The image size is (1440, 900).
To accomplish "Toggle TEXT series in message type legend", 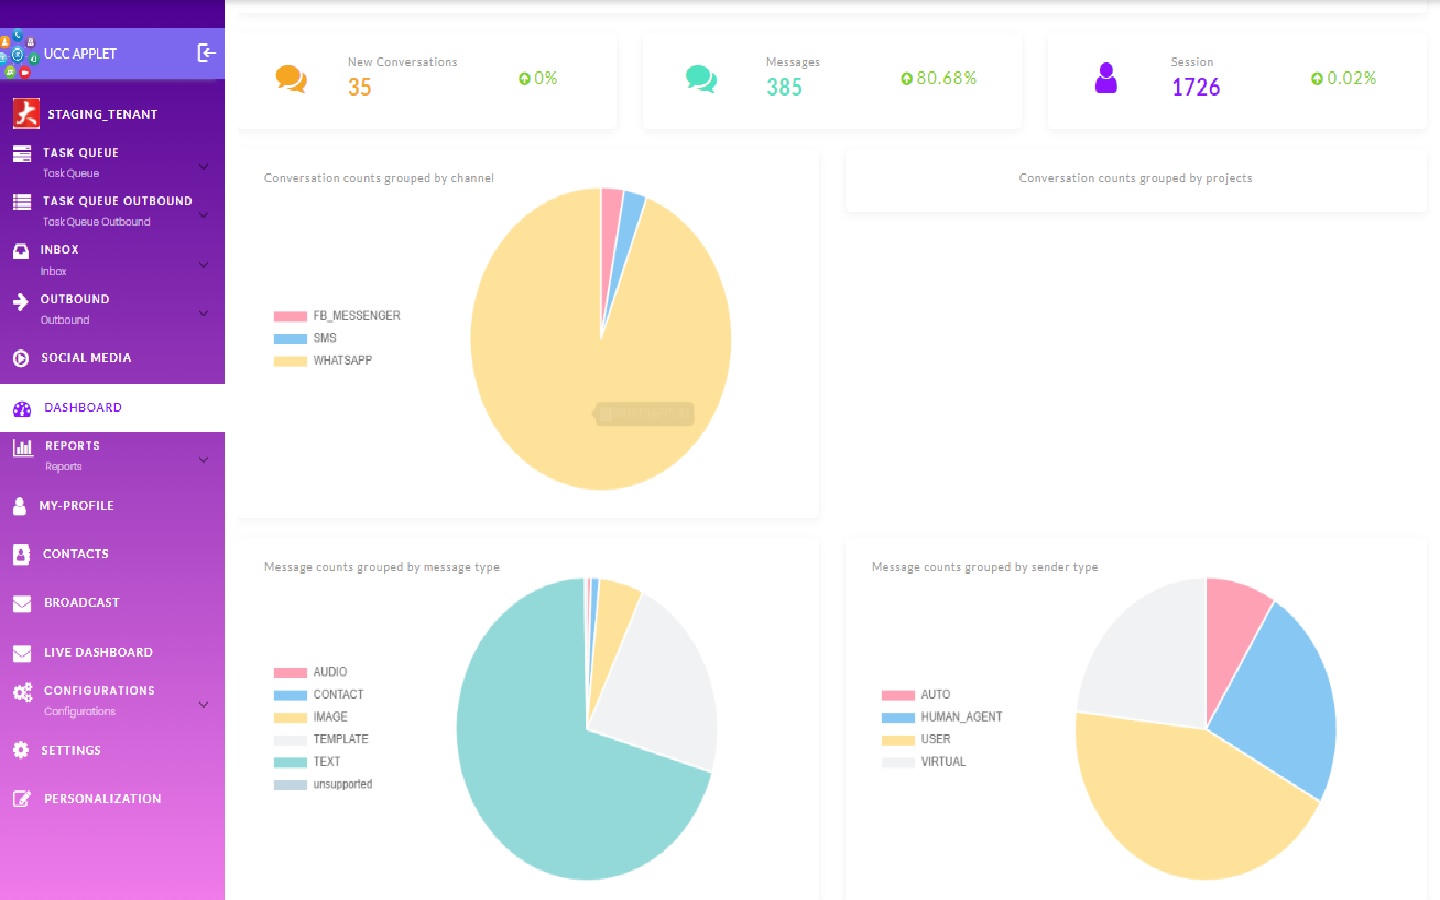I will tap(326, 762).
